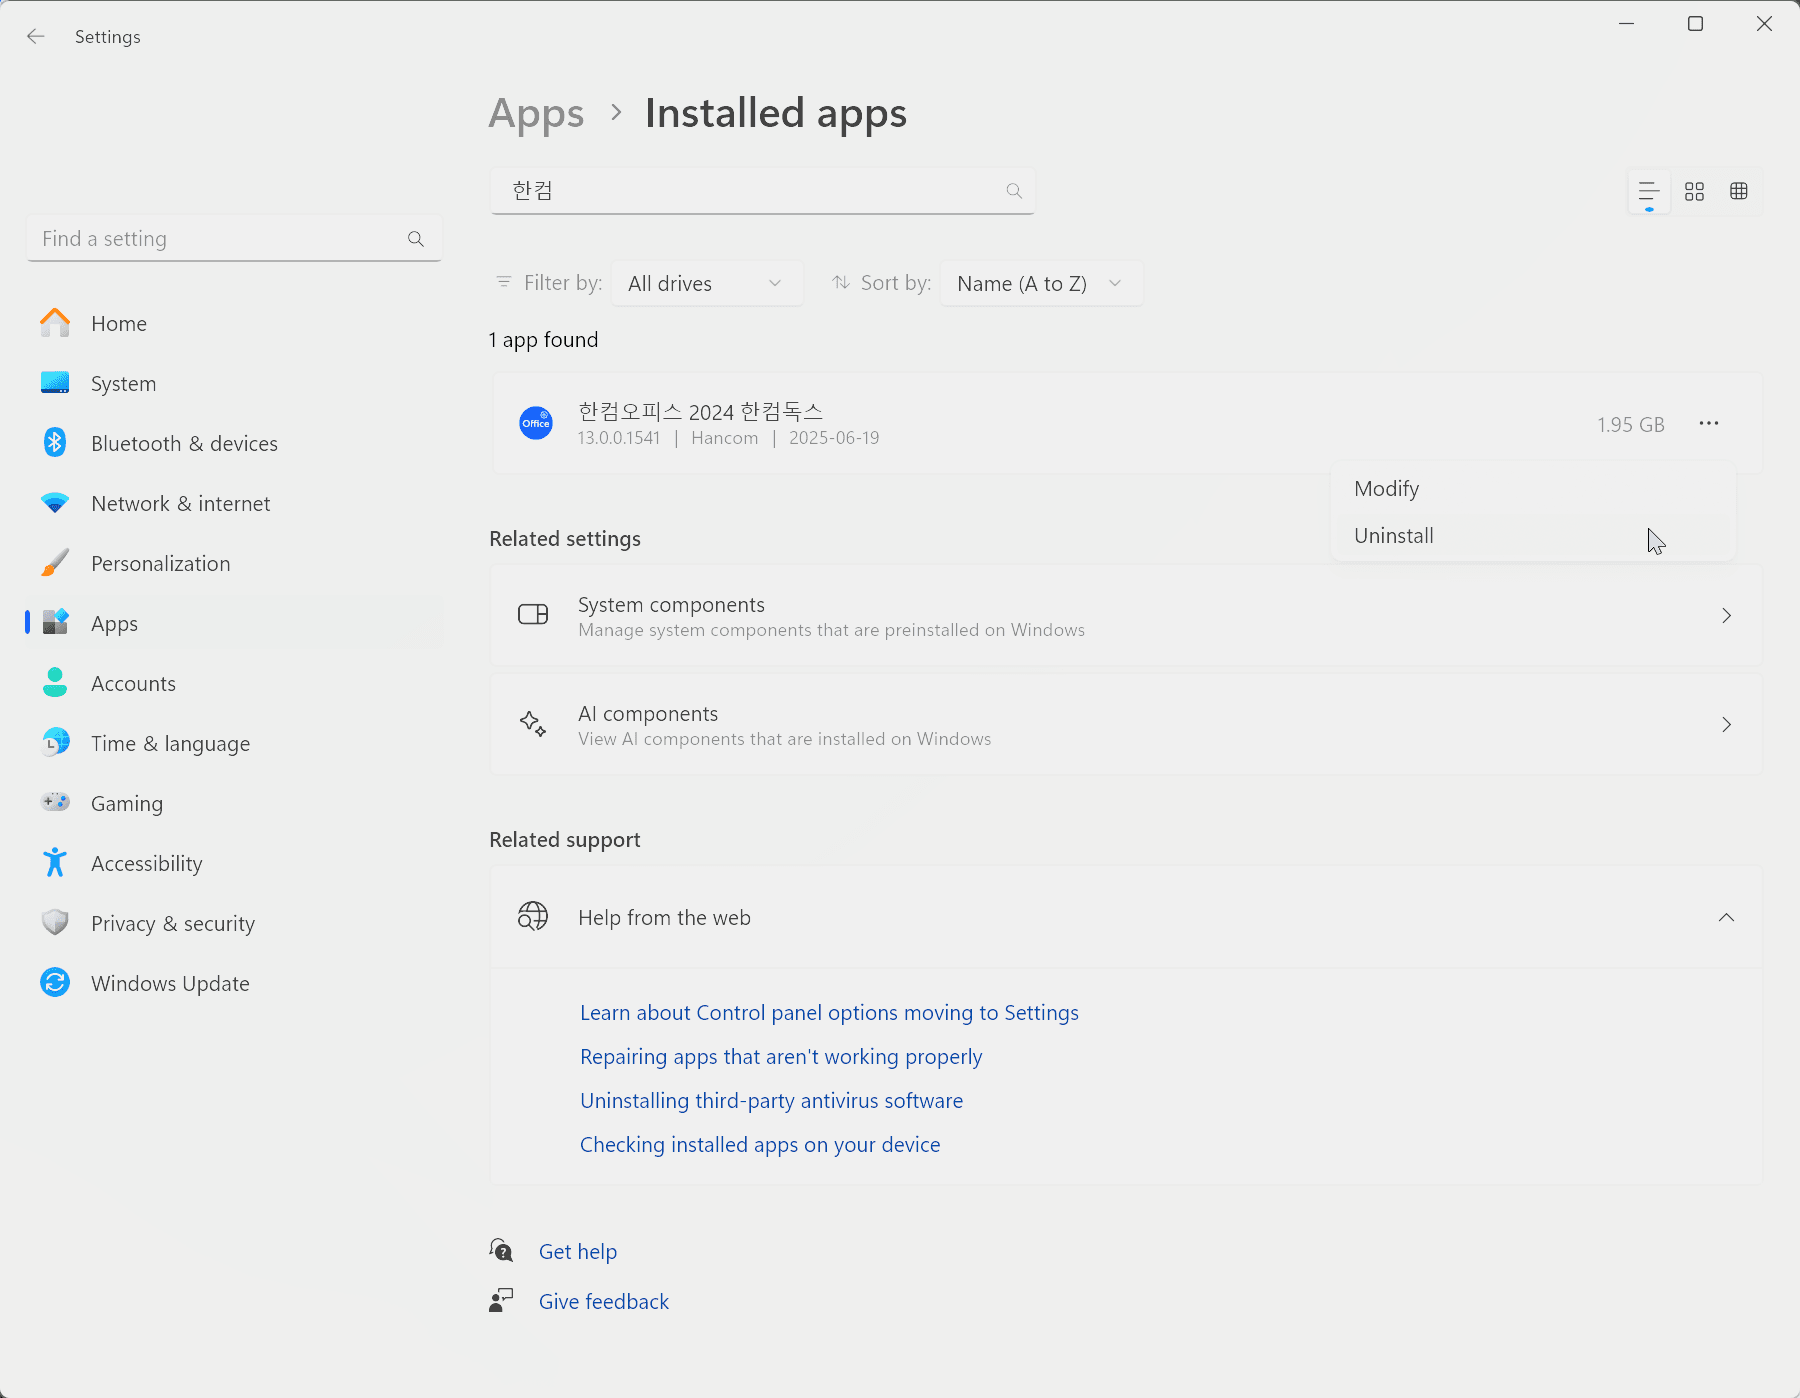The width and height of the screenshot is (1800, 1398).
Task: Click the Privacy shield icon
Action: point(55,922)
